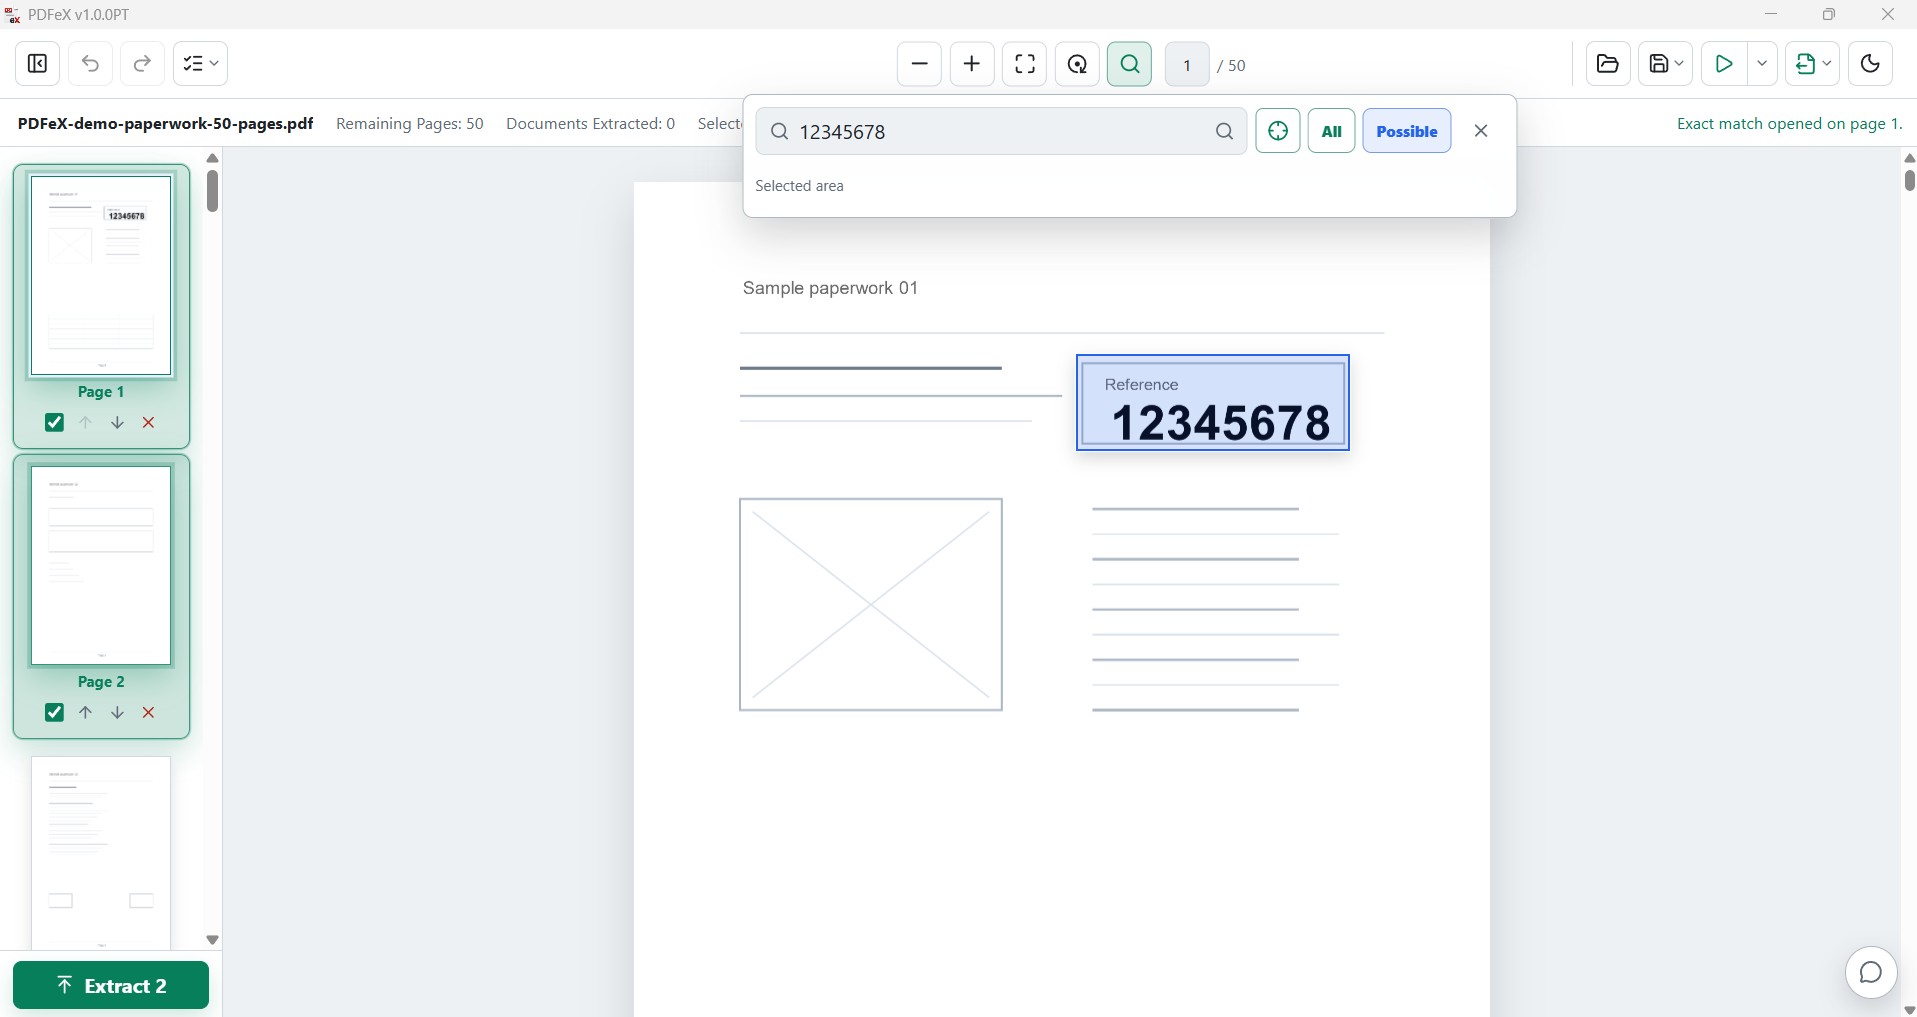The image size is (1917, 1017).
Task: Remove Page 2 with red X
Action: pyautogui.click(x=148, y=713)
